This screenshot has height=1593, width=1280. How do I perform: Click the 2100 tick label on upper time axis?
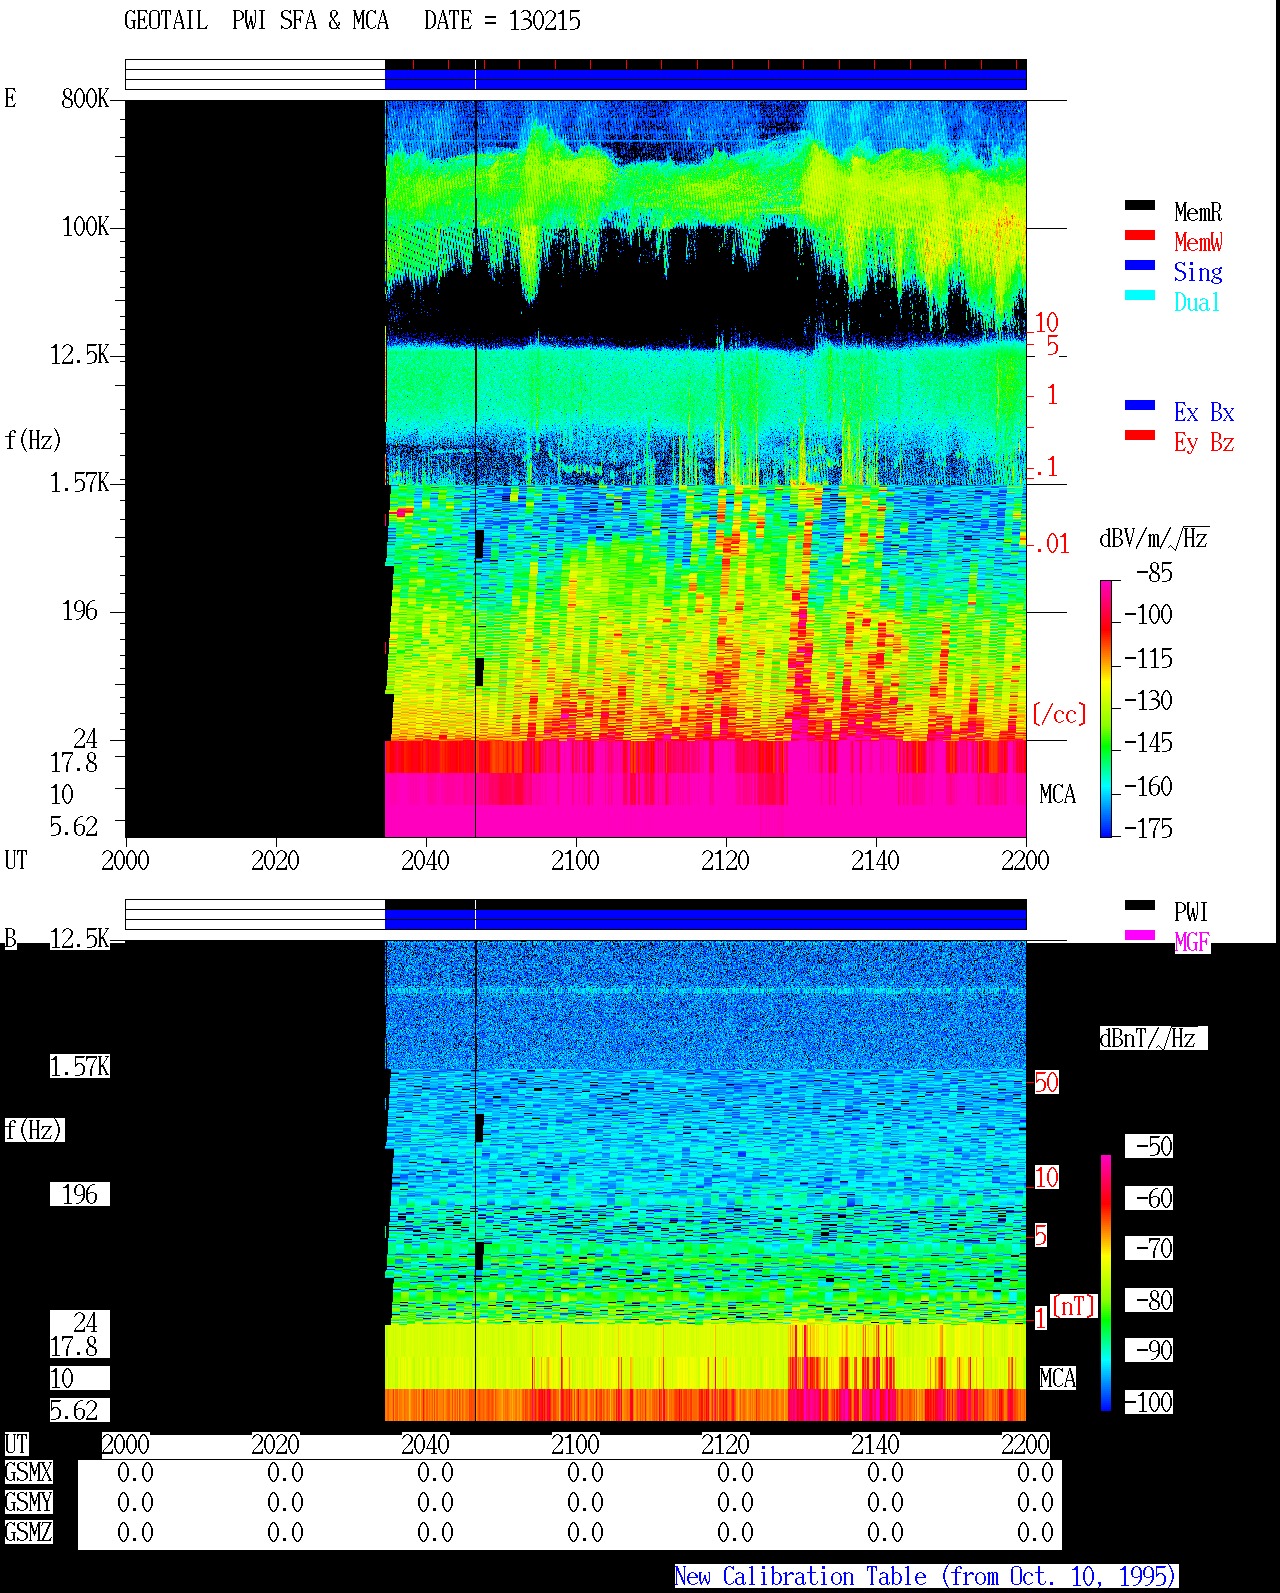click(575, 861)
